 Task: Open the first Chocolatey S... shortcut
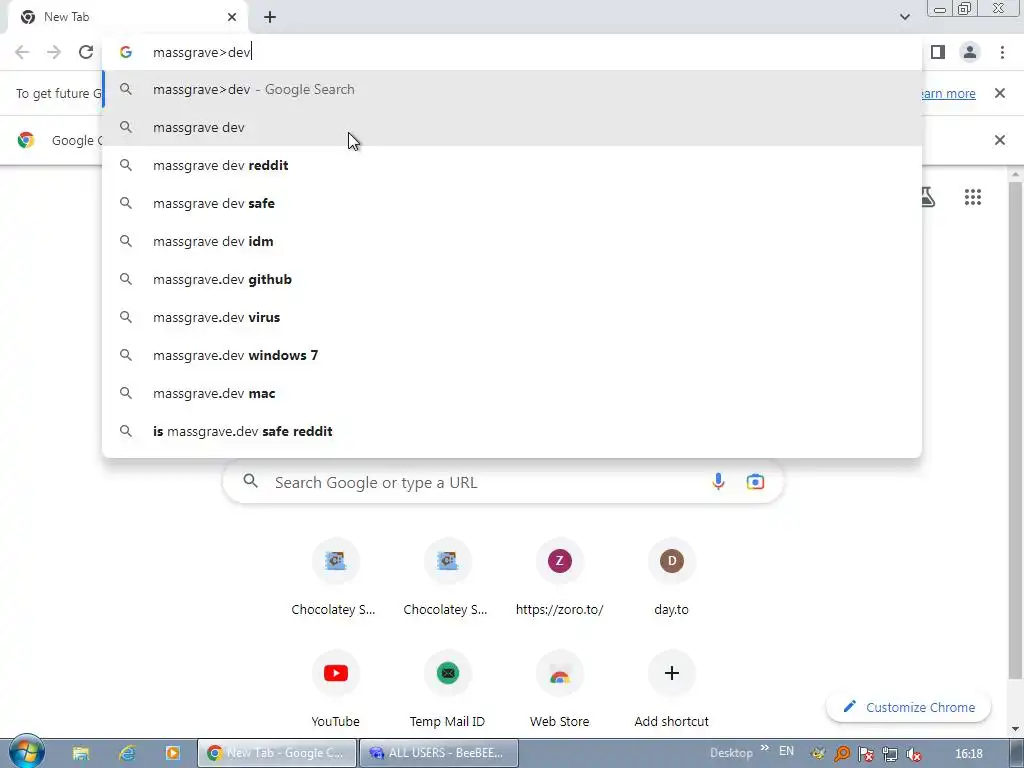pyautogui.click(x=336, y=577)
